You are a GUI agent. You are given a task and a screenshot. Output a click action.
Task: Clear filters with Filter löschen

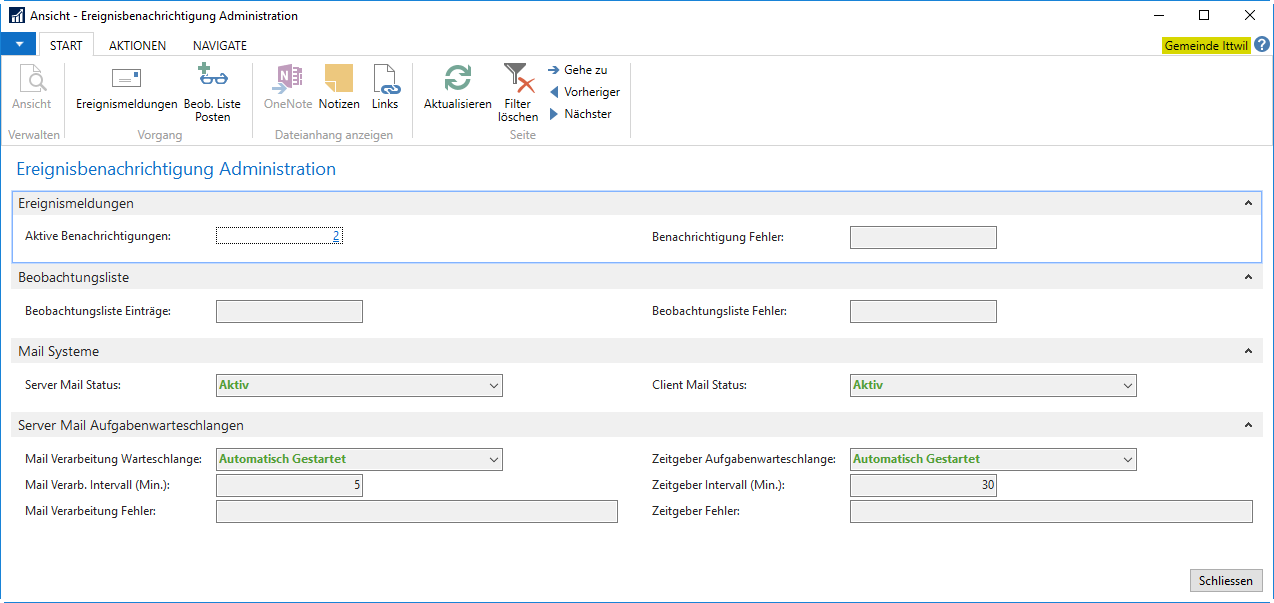click(518, 93)
